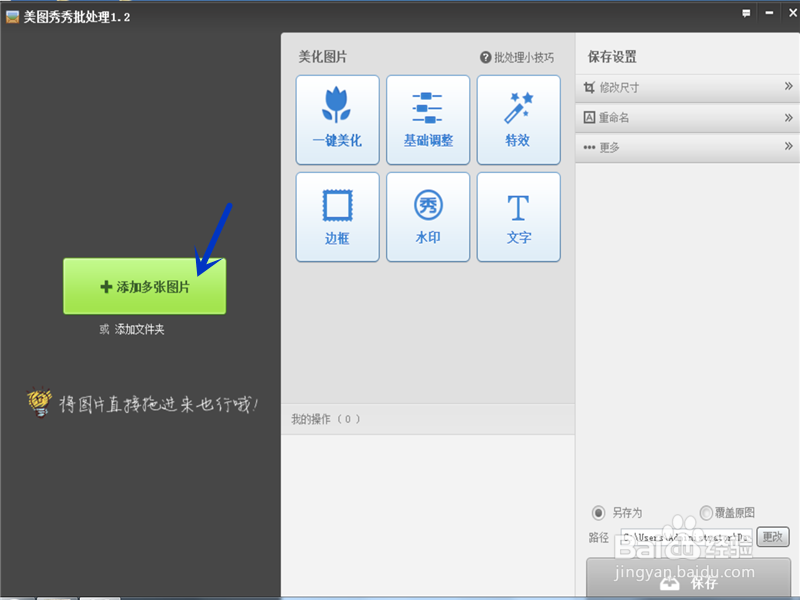Viewport: 800px width, 600px height.
Task: Select the 一键美化 (one-click beautify) tool
Action: [x=337, y=119]
